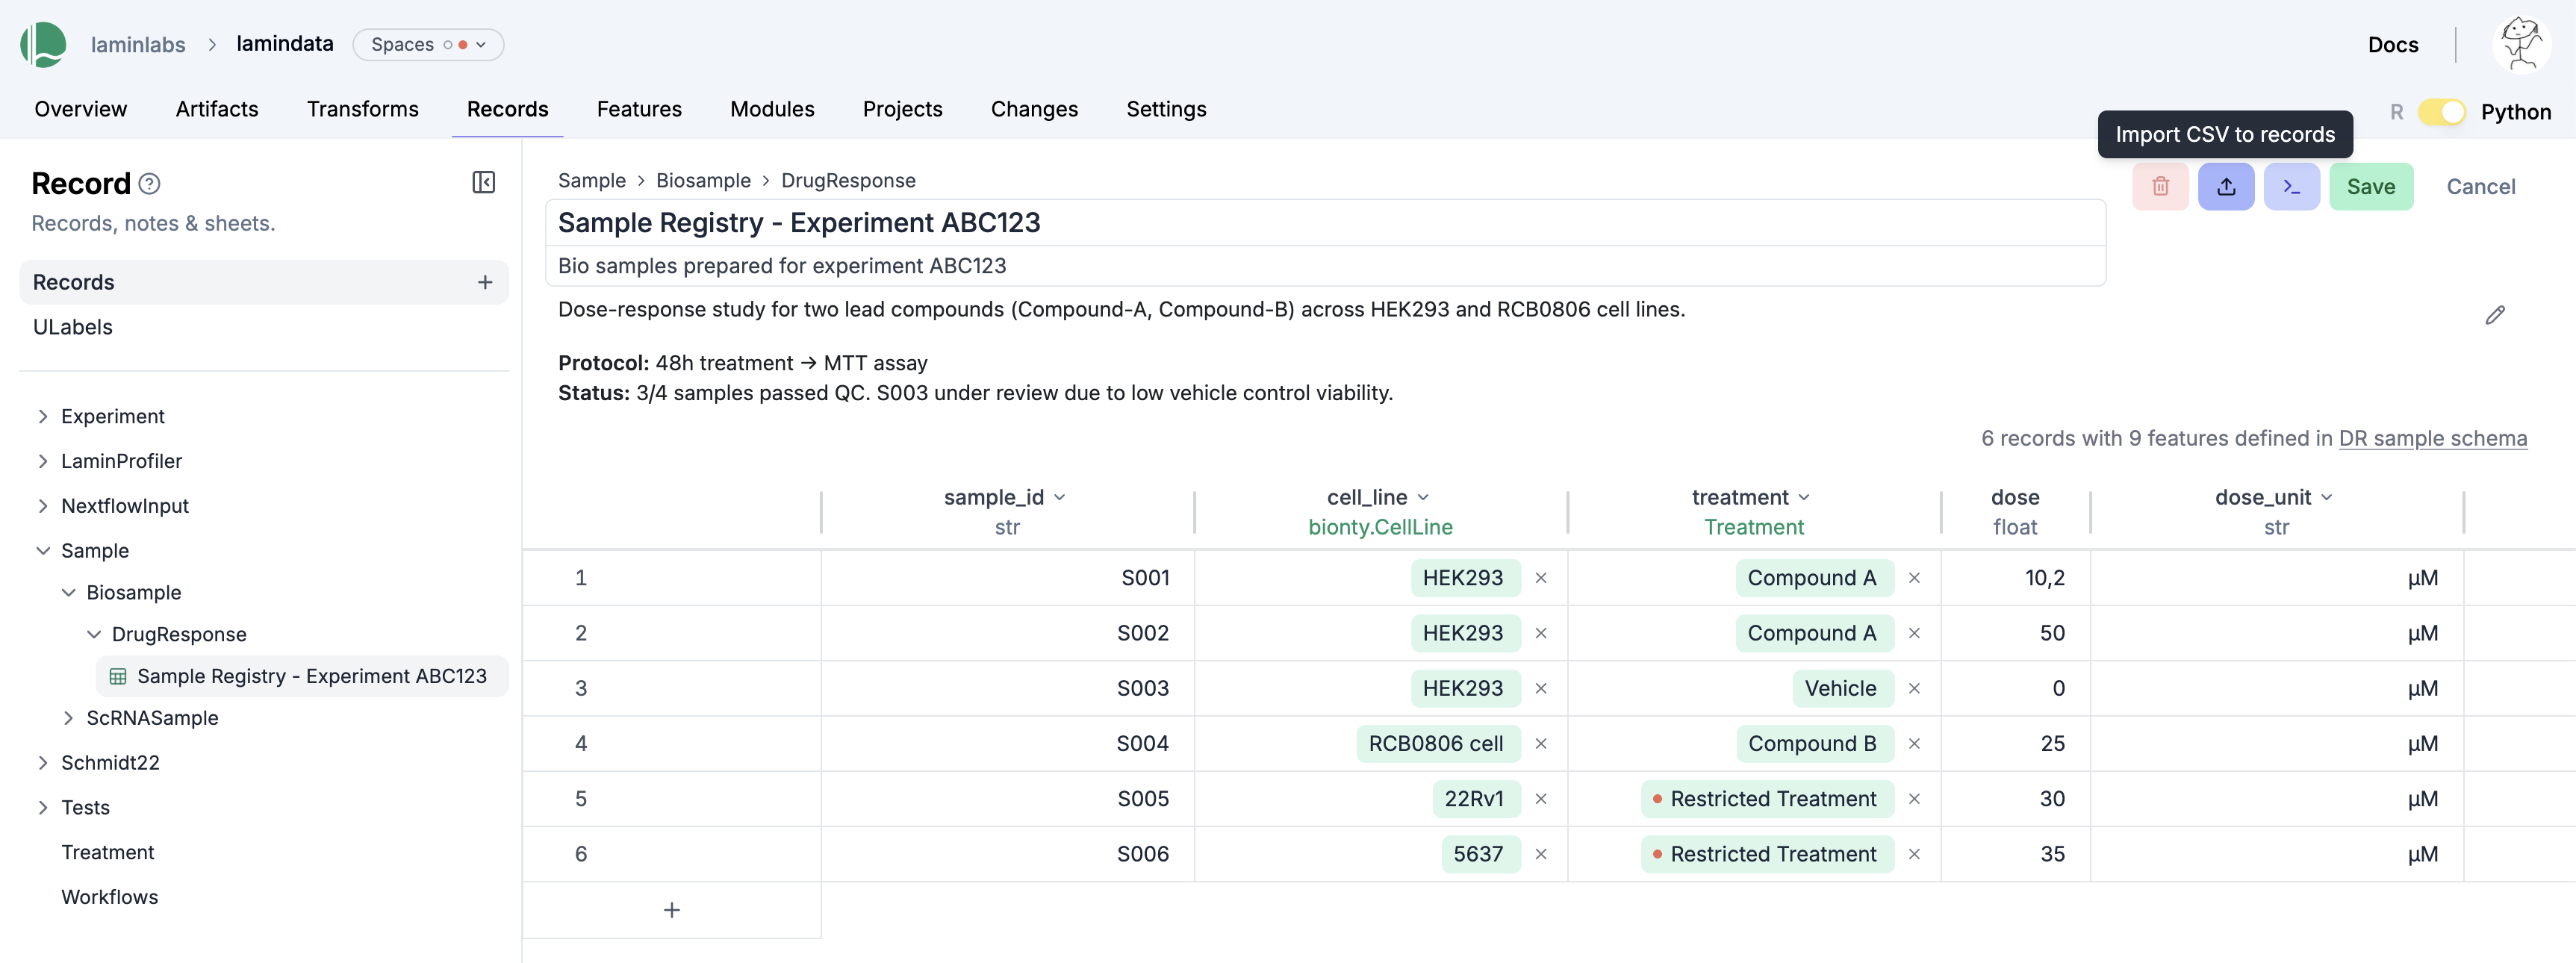
Task: Click the record title input field
Action: click(x=1324, y=223)
